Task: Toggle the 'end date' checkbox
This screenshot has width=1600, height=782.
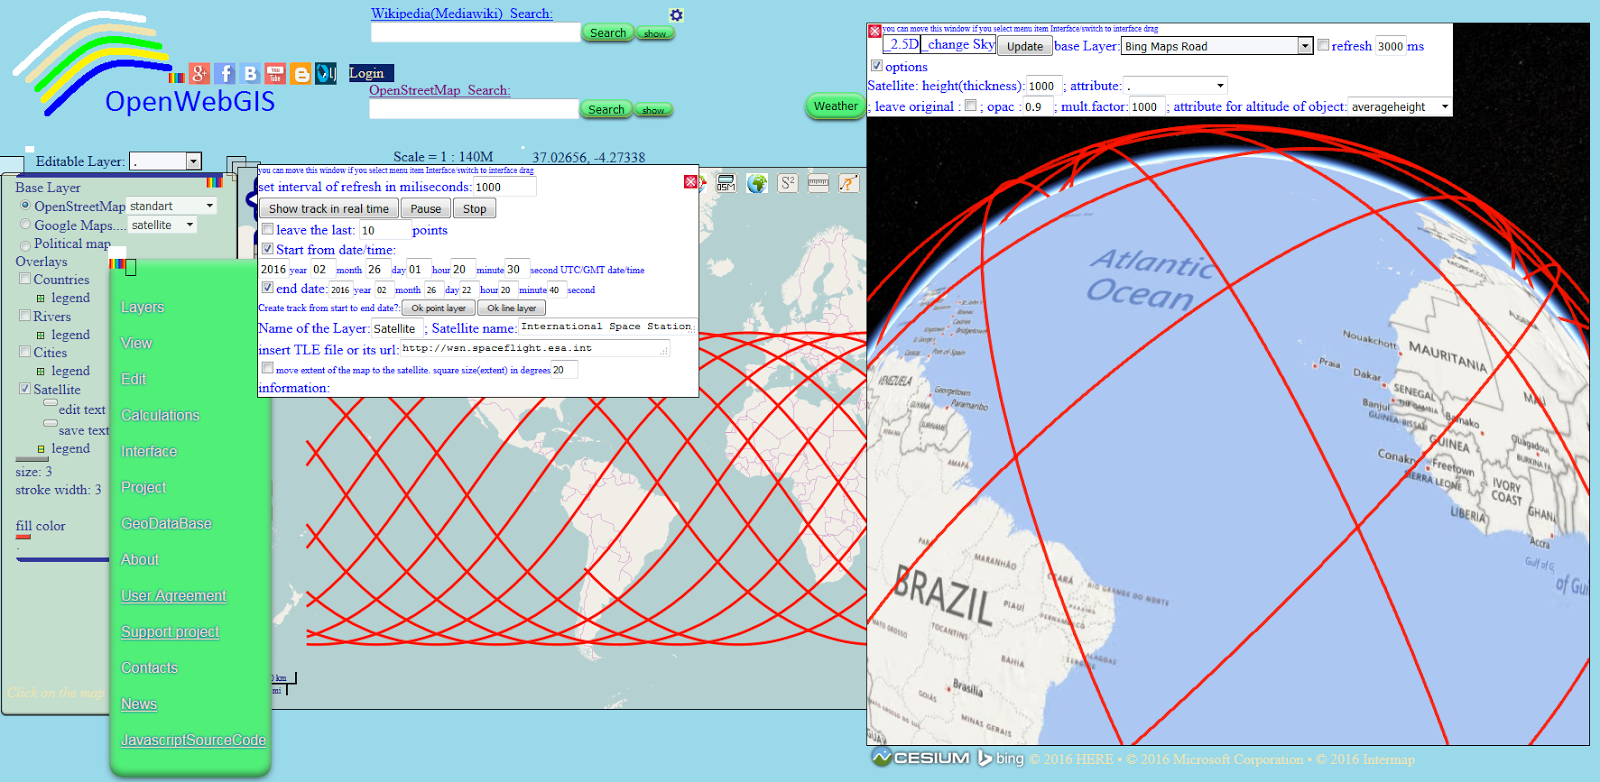Action: tap(268, 287)
